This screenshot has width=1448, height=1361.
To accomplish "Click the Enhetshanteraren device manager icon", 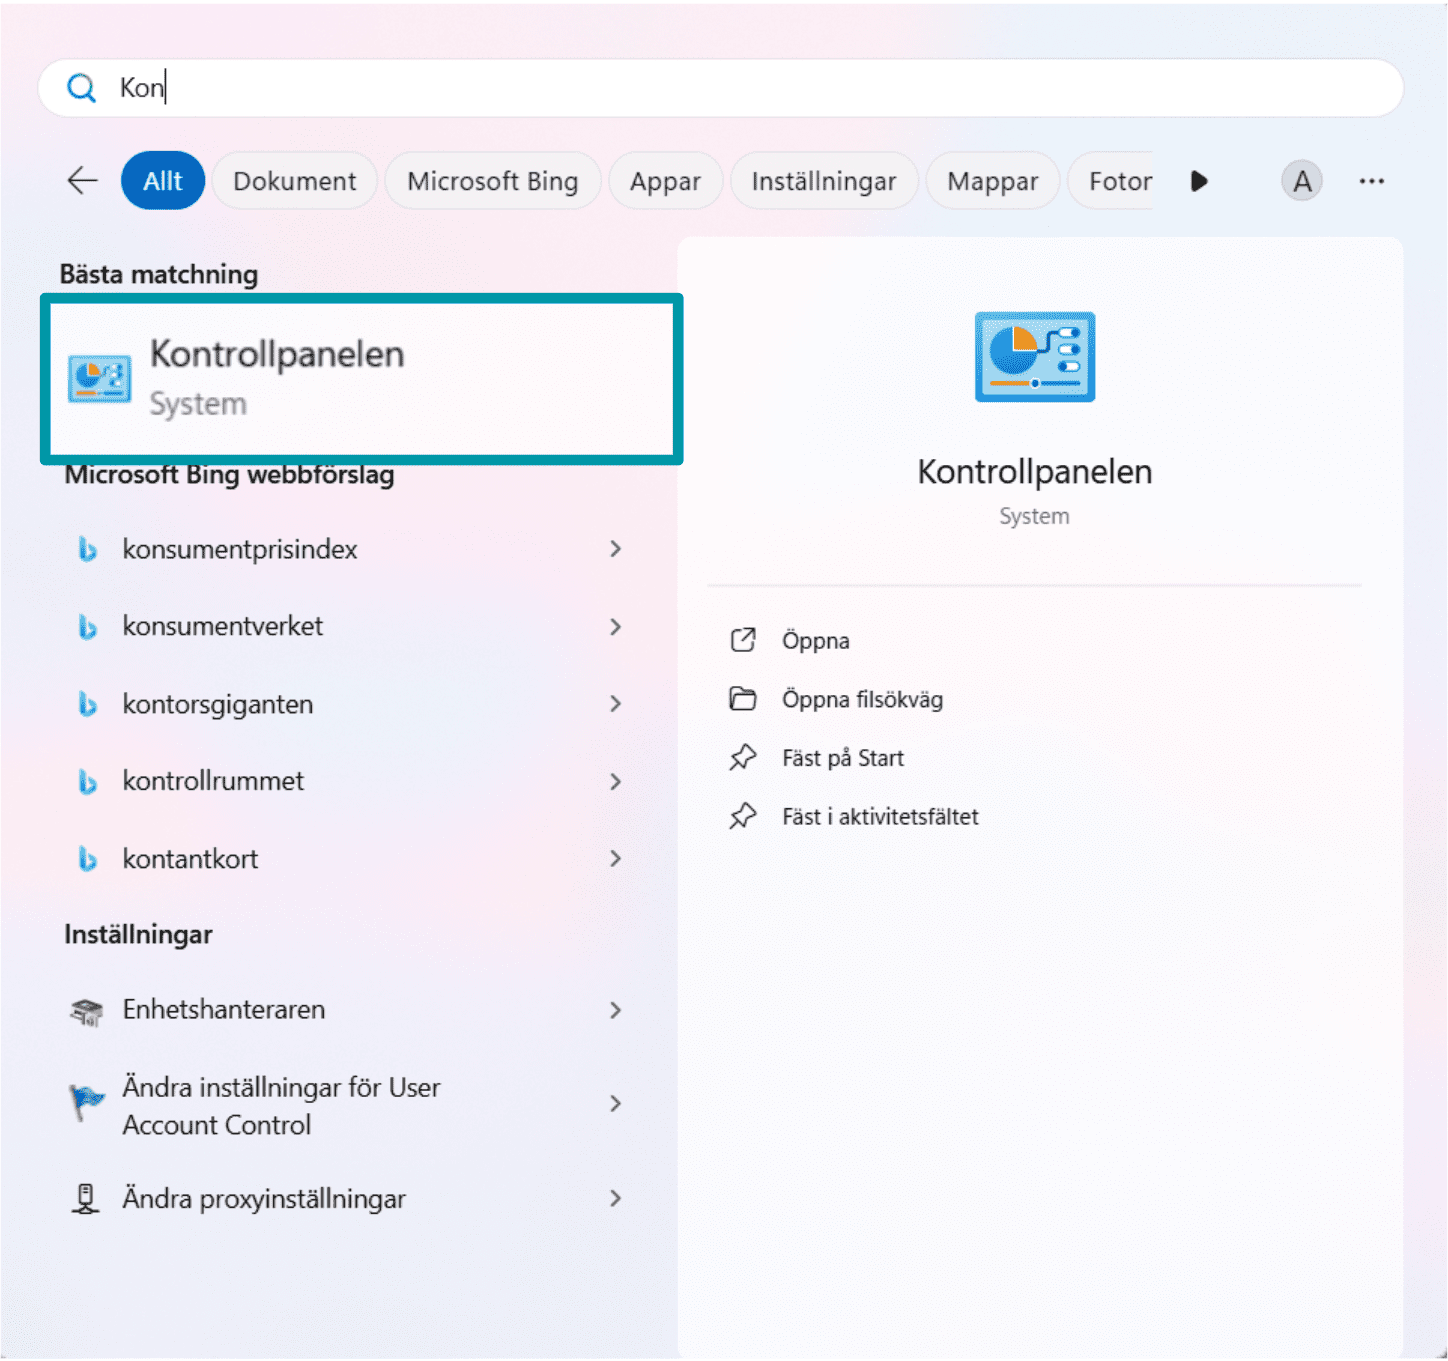I will 87,1011.
